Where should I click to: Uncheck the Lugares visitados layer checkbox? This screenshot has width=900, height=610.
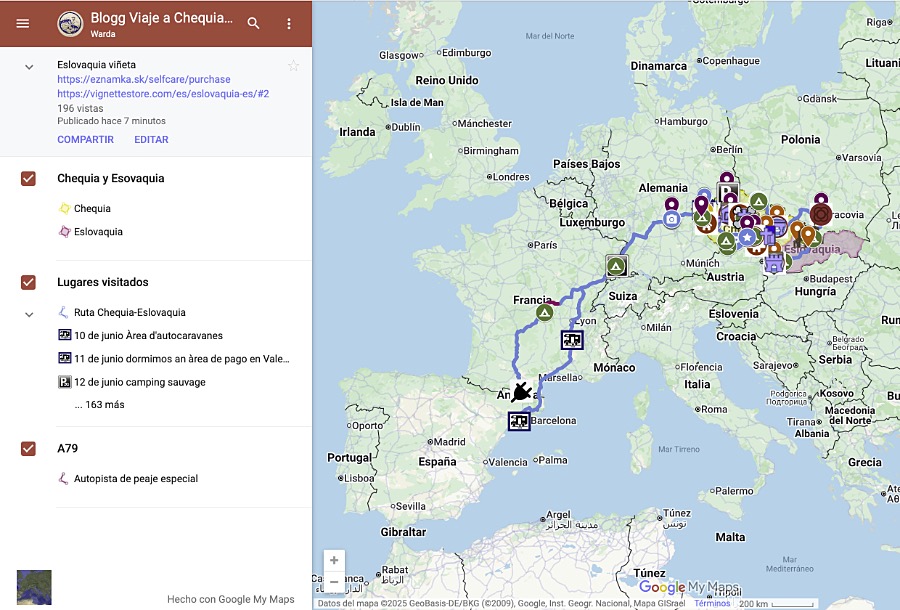tap(28, 282)
